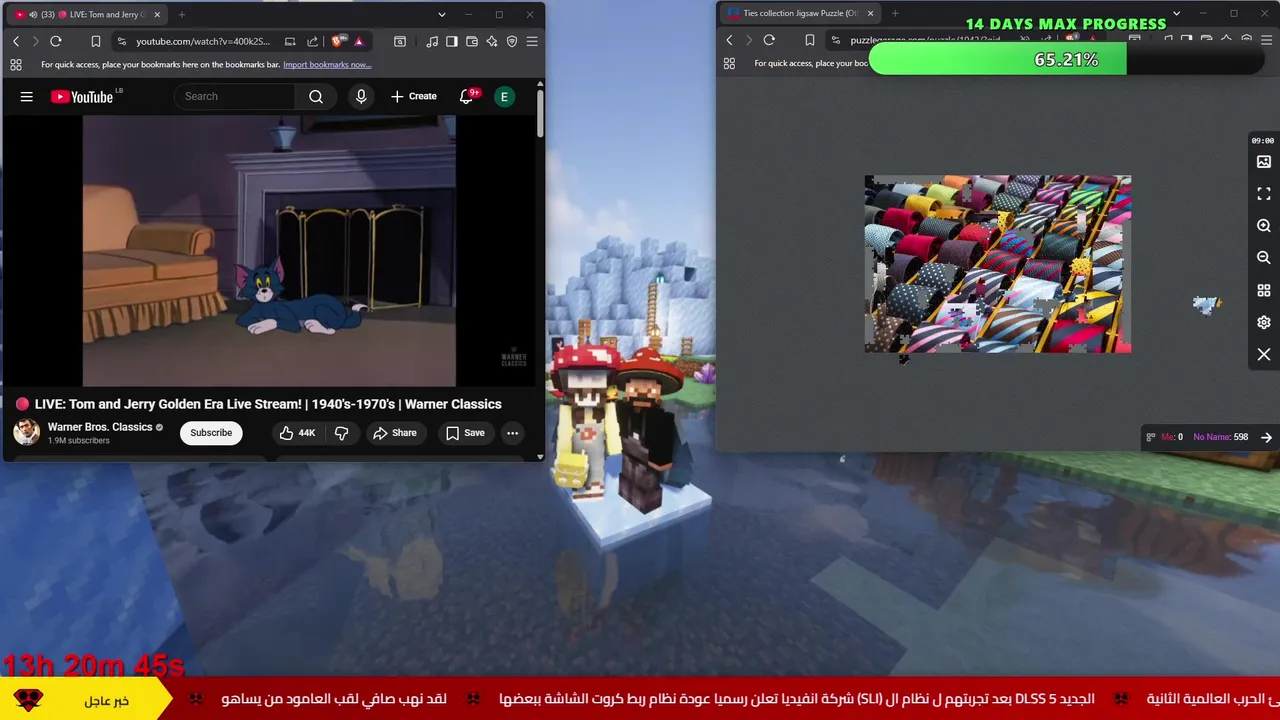Close the puzzle side toolbar with X

tap(1264, 355)
